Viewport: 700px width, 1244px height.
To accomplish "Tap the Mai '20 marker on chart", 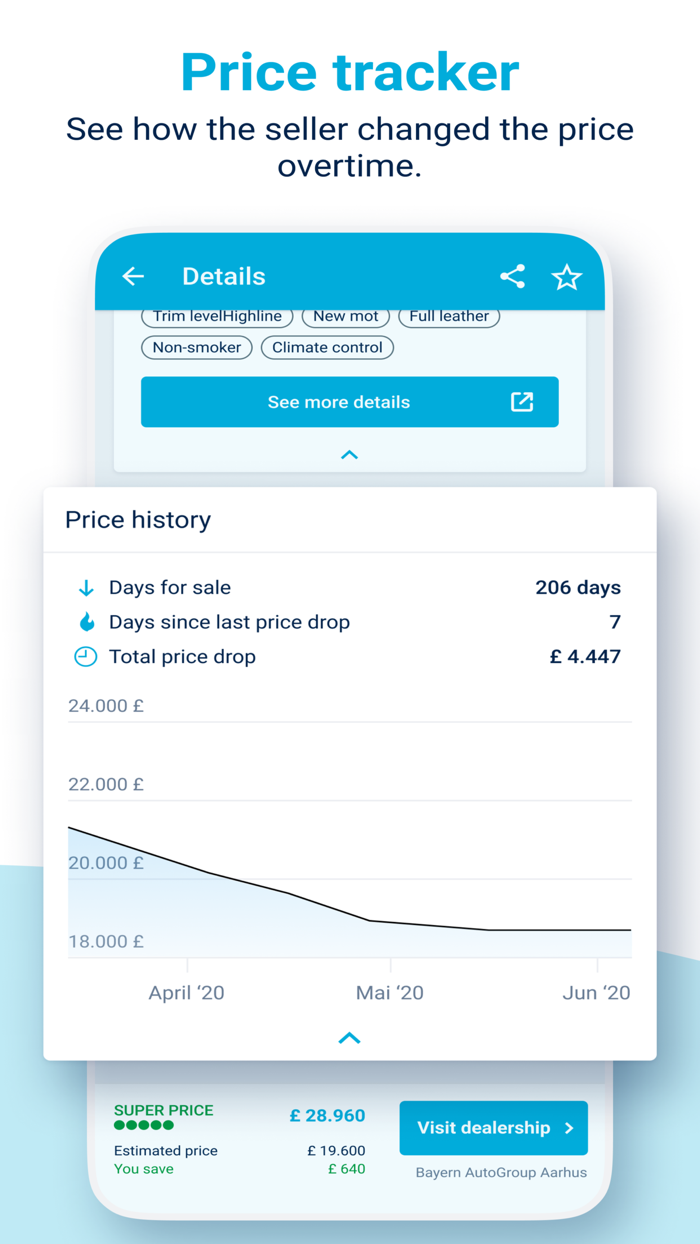I will point(390,992).
